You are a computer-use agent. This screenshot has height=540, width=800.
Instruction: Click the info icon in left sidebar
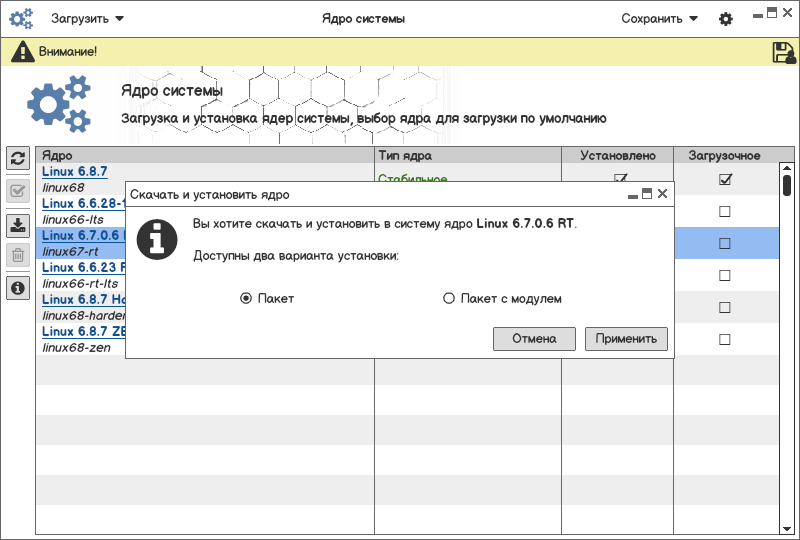coord(17,288)
